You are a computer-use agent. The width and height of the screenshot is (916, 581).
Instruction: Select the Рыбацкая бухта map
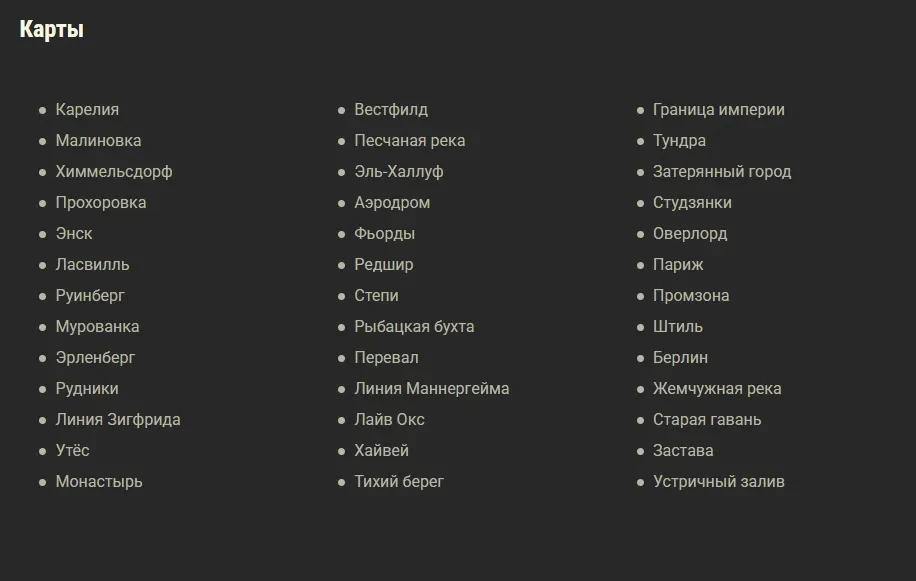pos(414,327)
